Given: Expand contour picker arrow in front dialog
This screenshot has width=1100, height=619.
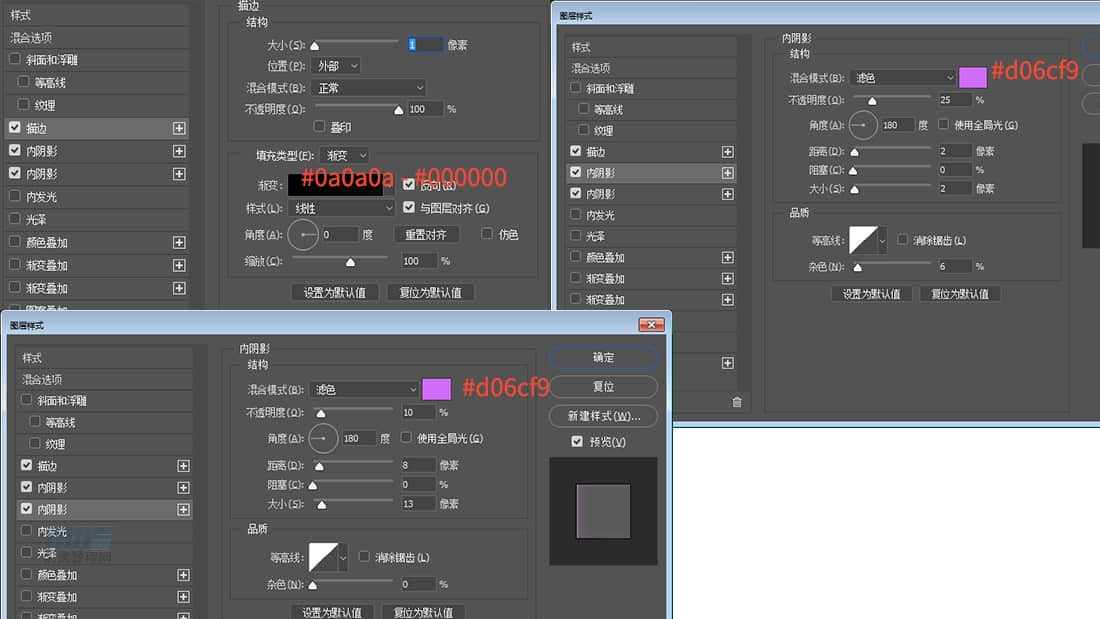Looking at the screenshot, I should pyautogui.click(x=342, y=558).
